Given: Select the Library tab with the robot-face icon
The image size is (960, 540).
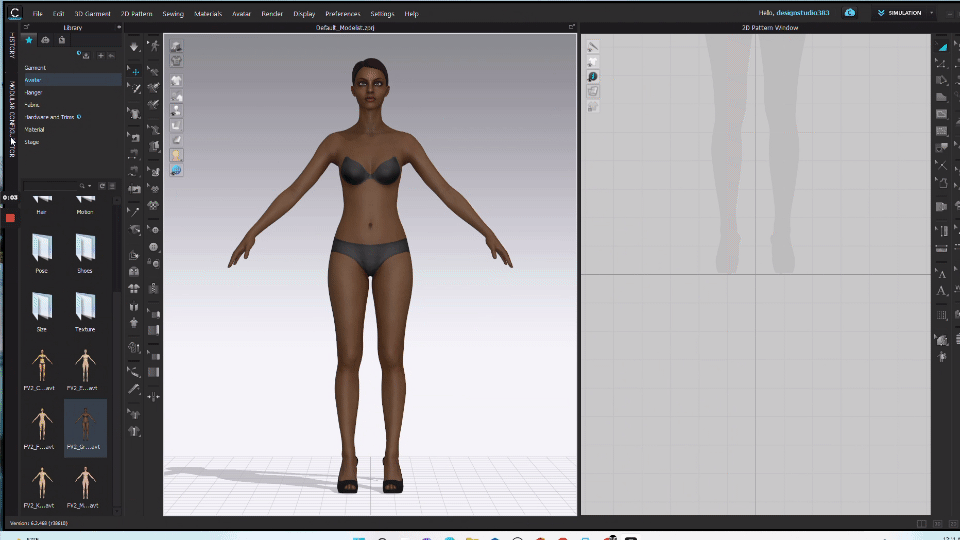Looking at the screenshot, I should [45, 40].
